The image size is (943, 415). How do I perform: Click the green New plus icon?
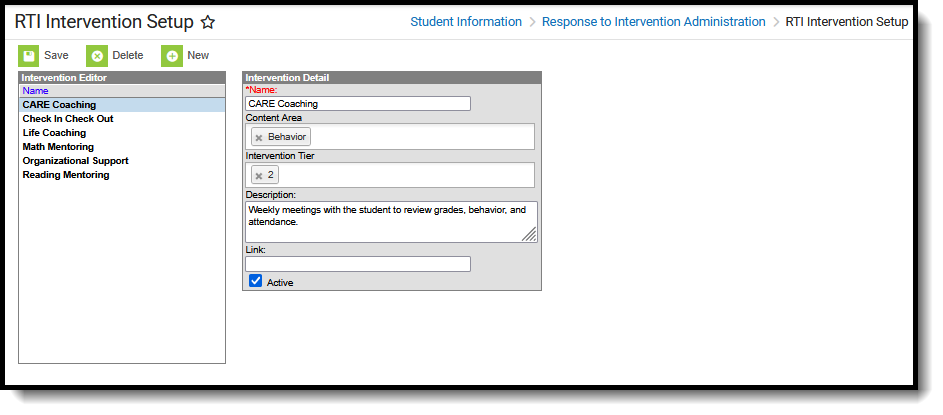point(171,56)
